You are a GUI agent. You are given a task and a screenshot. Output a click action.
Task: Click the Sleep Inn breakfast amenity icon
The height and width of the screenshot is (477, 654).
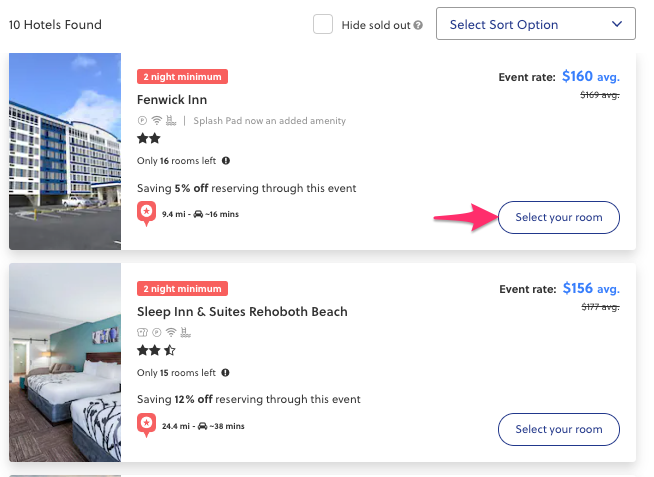[142, 332]
